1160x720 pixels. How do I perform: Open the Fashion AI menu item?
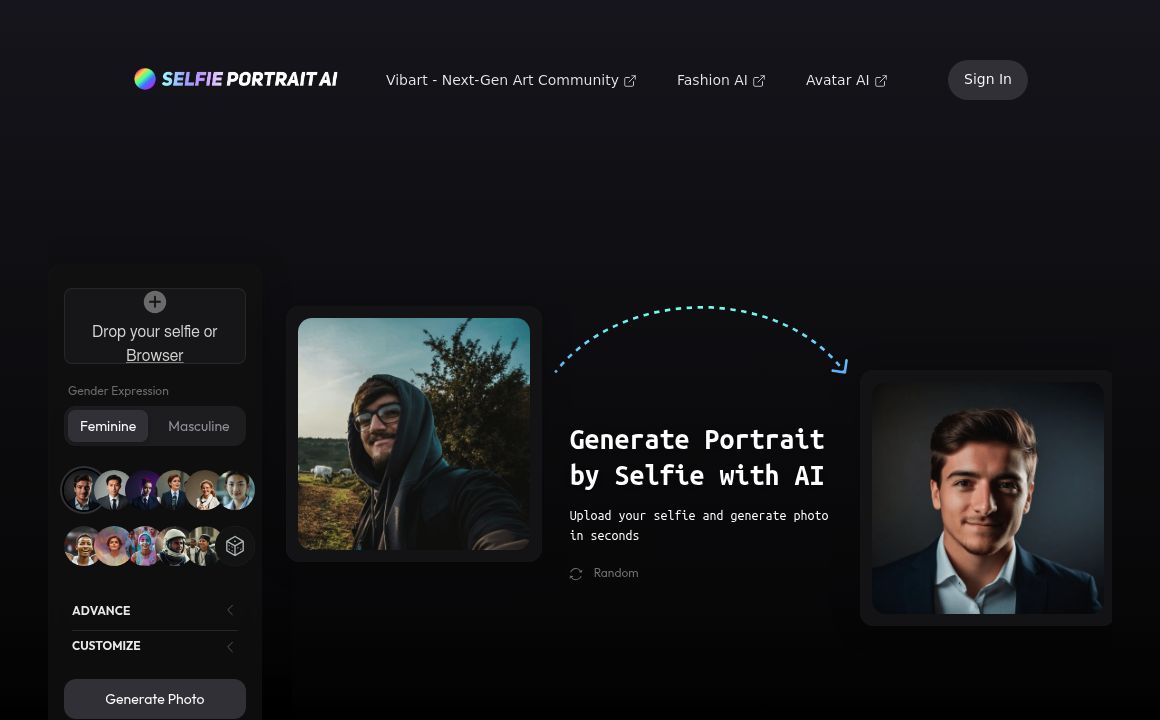712,80
